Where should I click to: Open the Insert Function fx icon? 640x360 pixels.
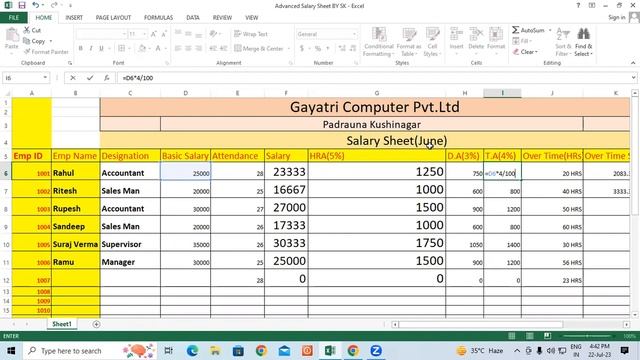pos(107,78)
